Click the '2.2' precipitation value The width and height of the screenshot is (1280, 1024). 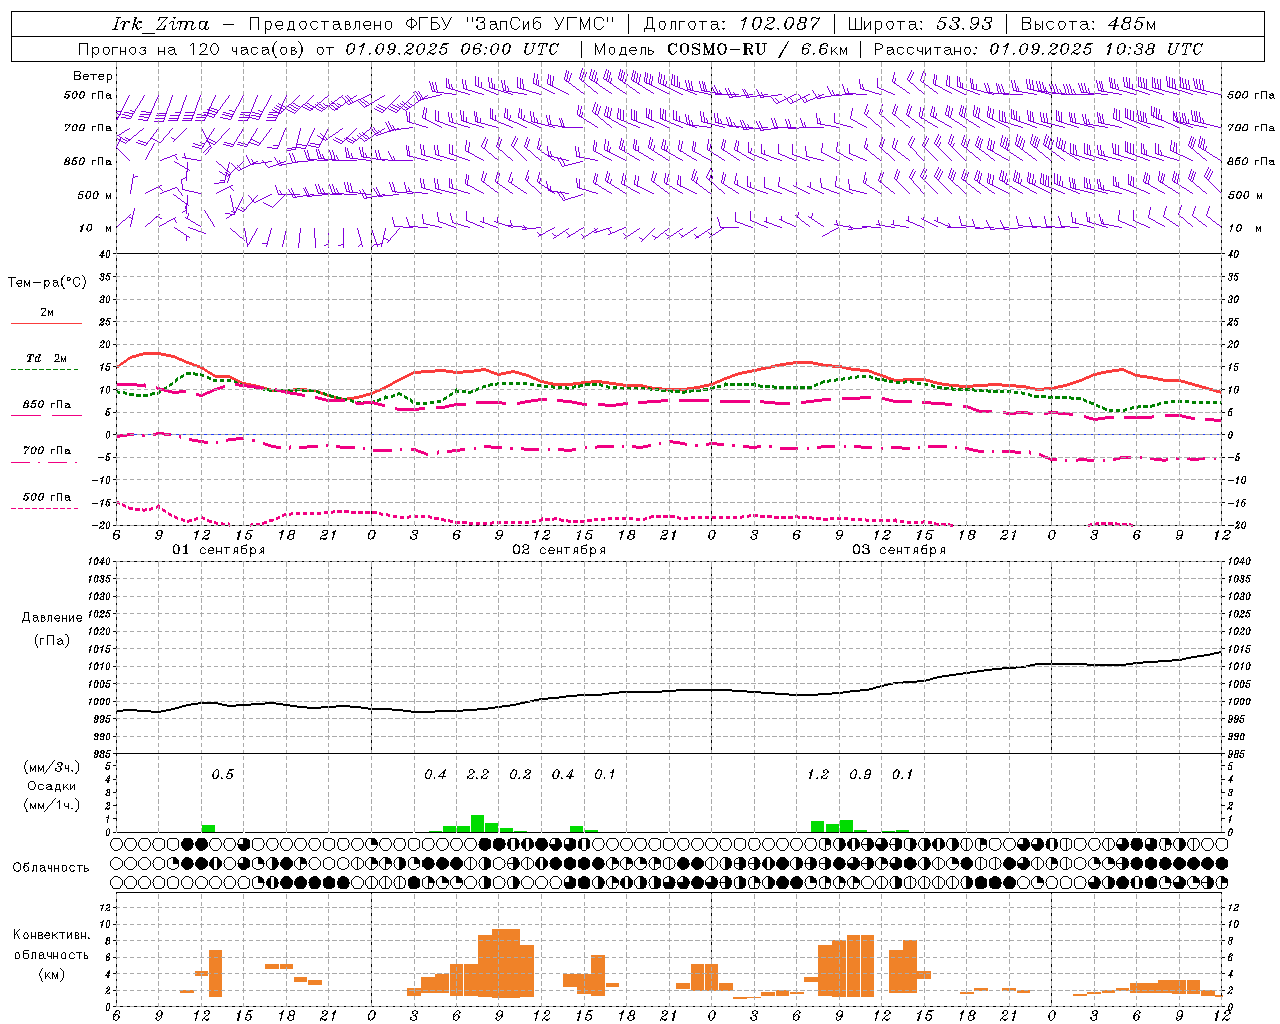click(x=478, y=774)
